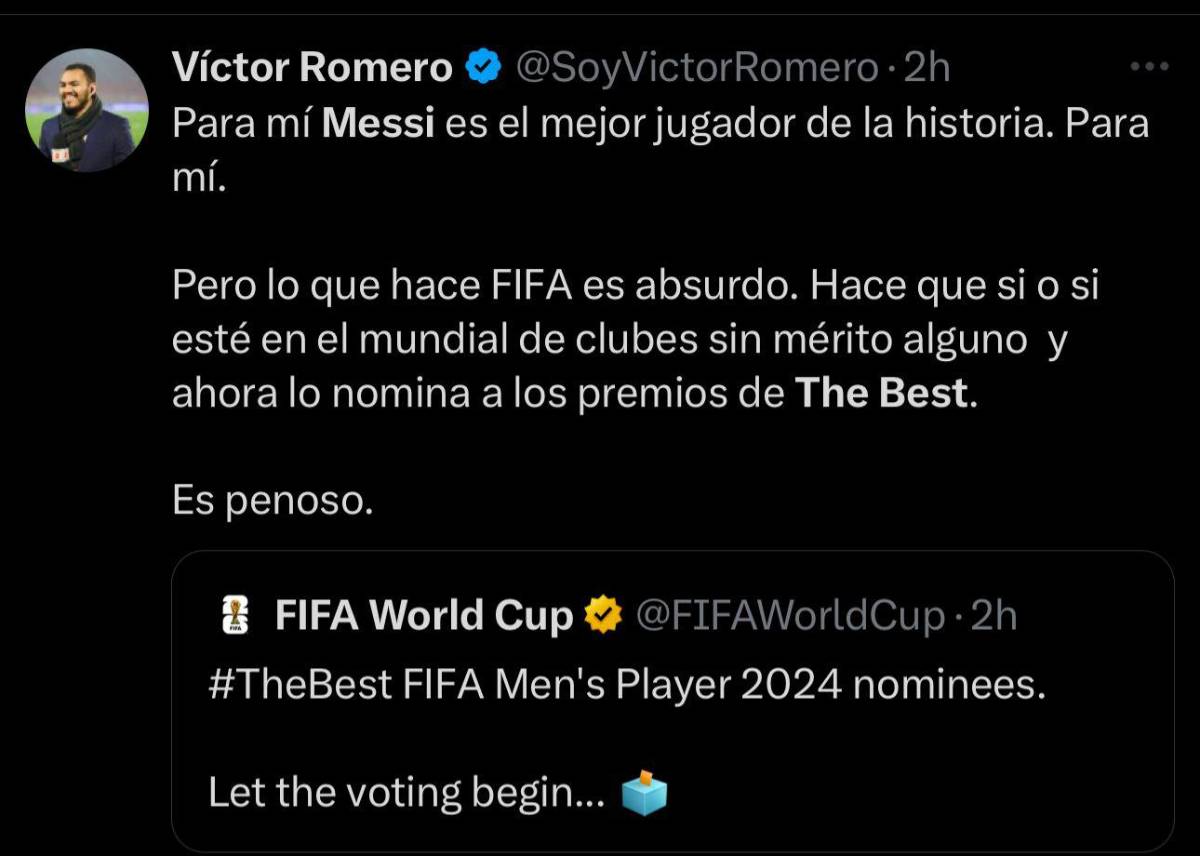Click the checkmark beside Víctor Romero's name

click(482, 66)
